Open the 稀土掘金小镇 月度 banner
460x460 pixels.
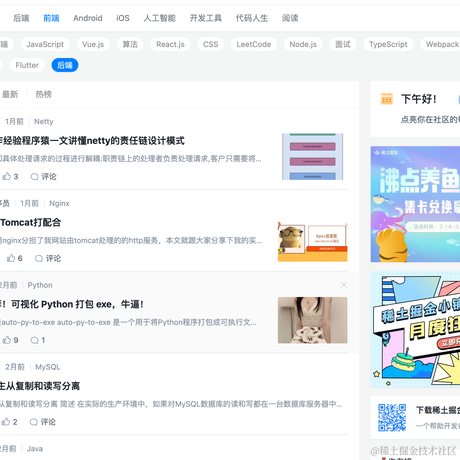click(415, 329)
